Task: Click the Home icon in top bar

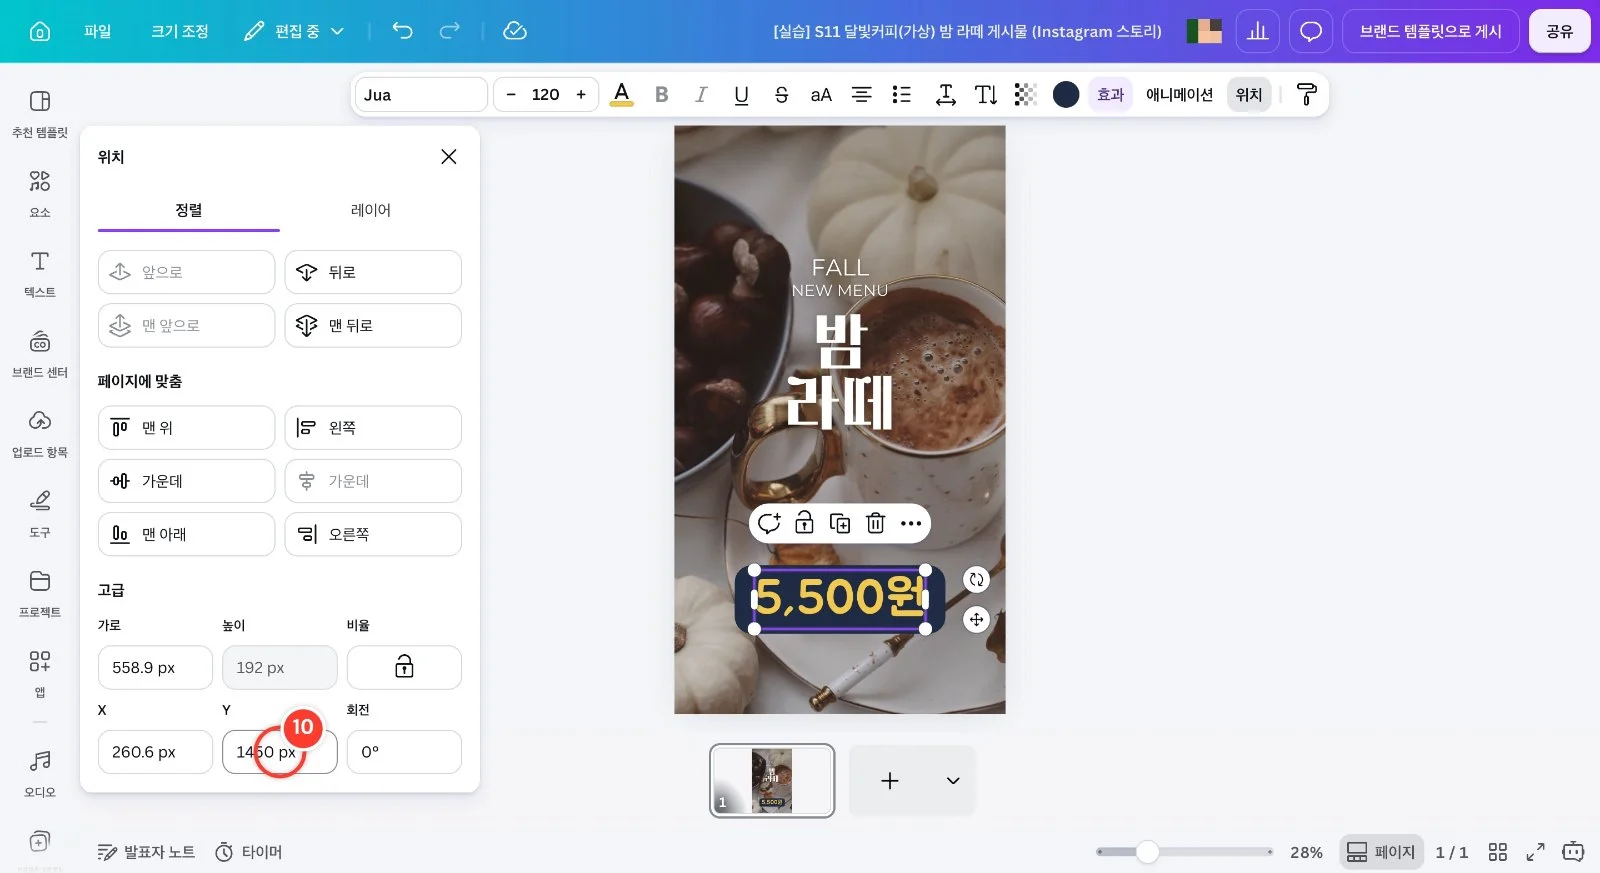Action: (40, 31)
